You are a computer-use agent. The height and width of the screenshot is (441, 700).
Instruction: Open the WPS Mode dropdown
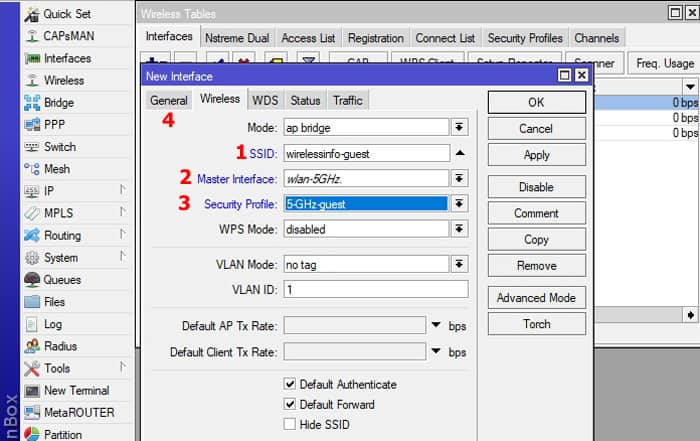[x=459, y=229]
